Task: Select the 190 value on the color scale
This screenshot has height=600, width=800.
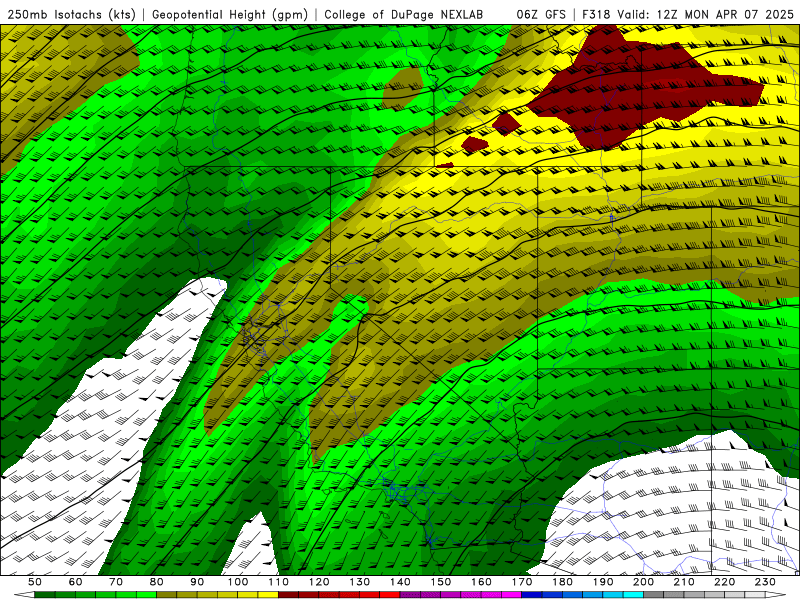Action: click(603, 582)
